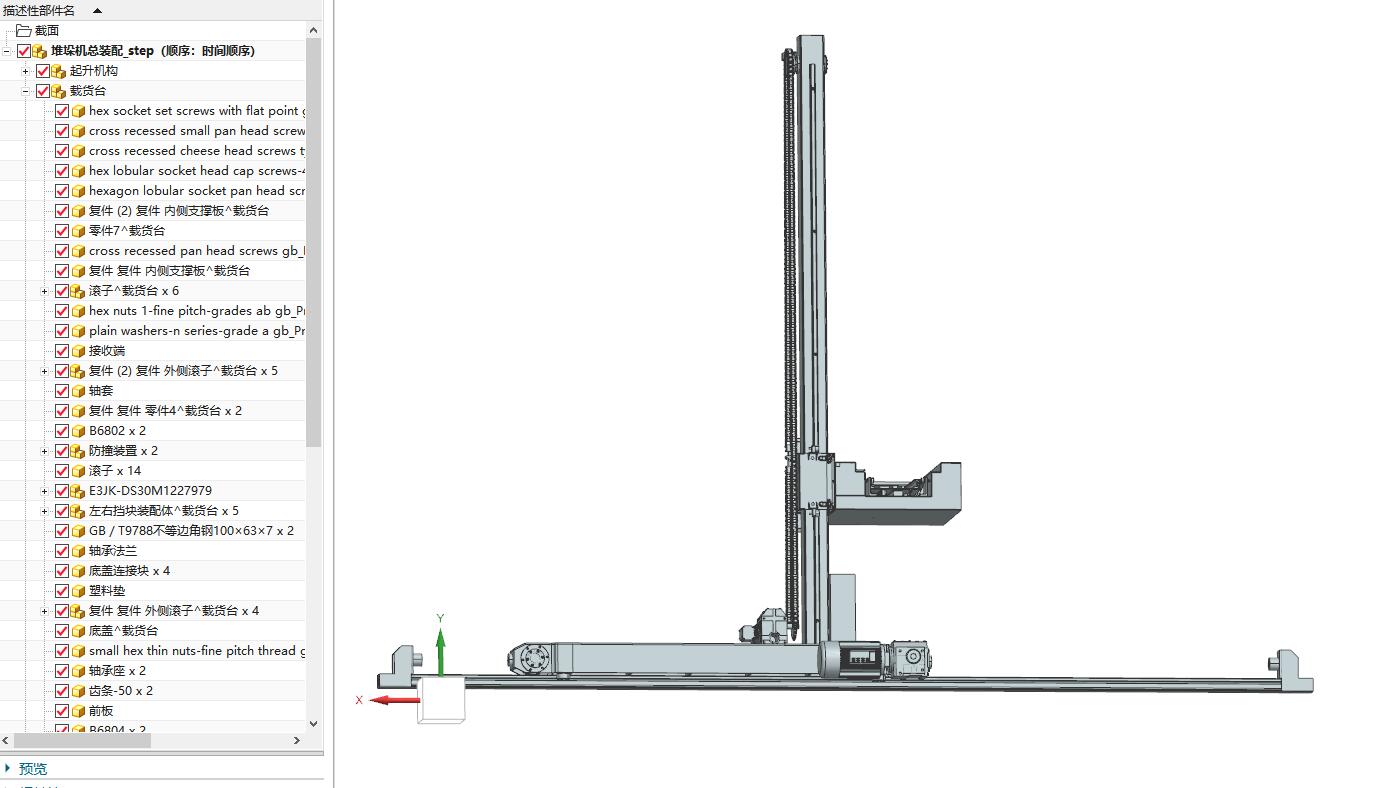Click the part icon of 轴套
Screen dimensions: 1374x788
[x=78, y=390]
